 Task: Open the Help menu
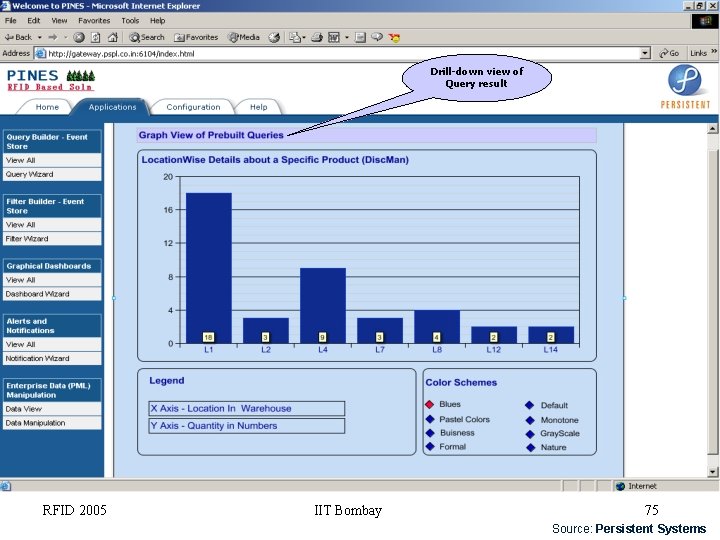click(x=157, y=21)
